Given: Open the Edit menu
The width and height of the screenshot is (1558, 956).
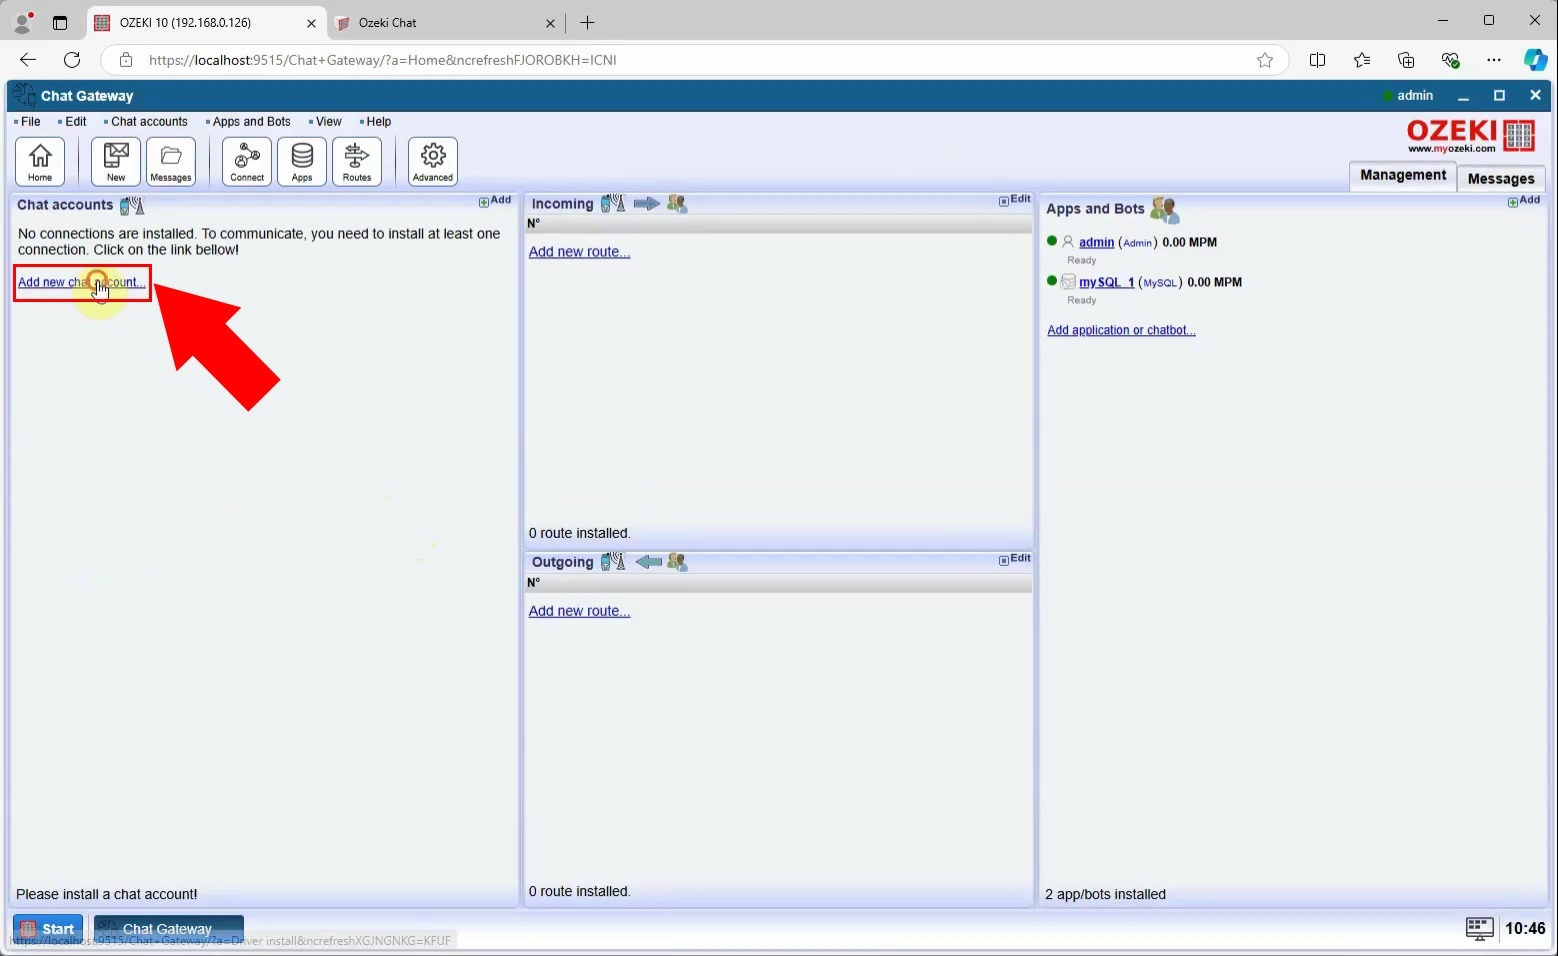Looking at the screenshot, I should coord(73,122).
